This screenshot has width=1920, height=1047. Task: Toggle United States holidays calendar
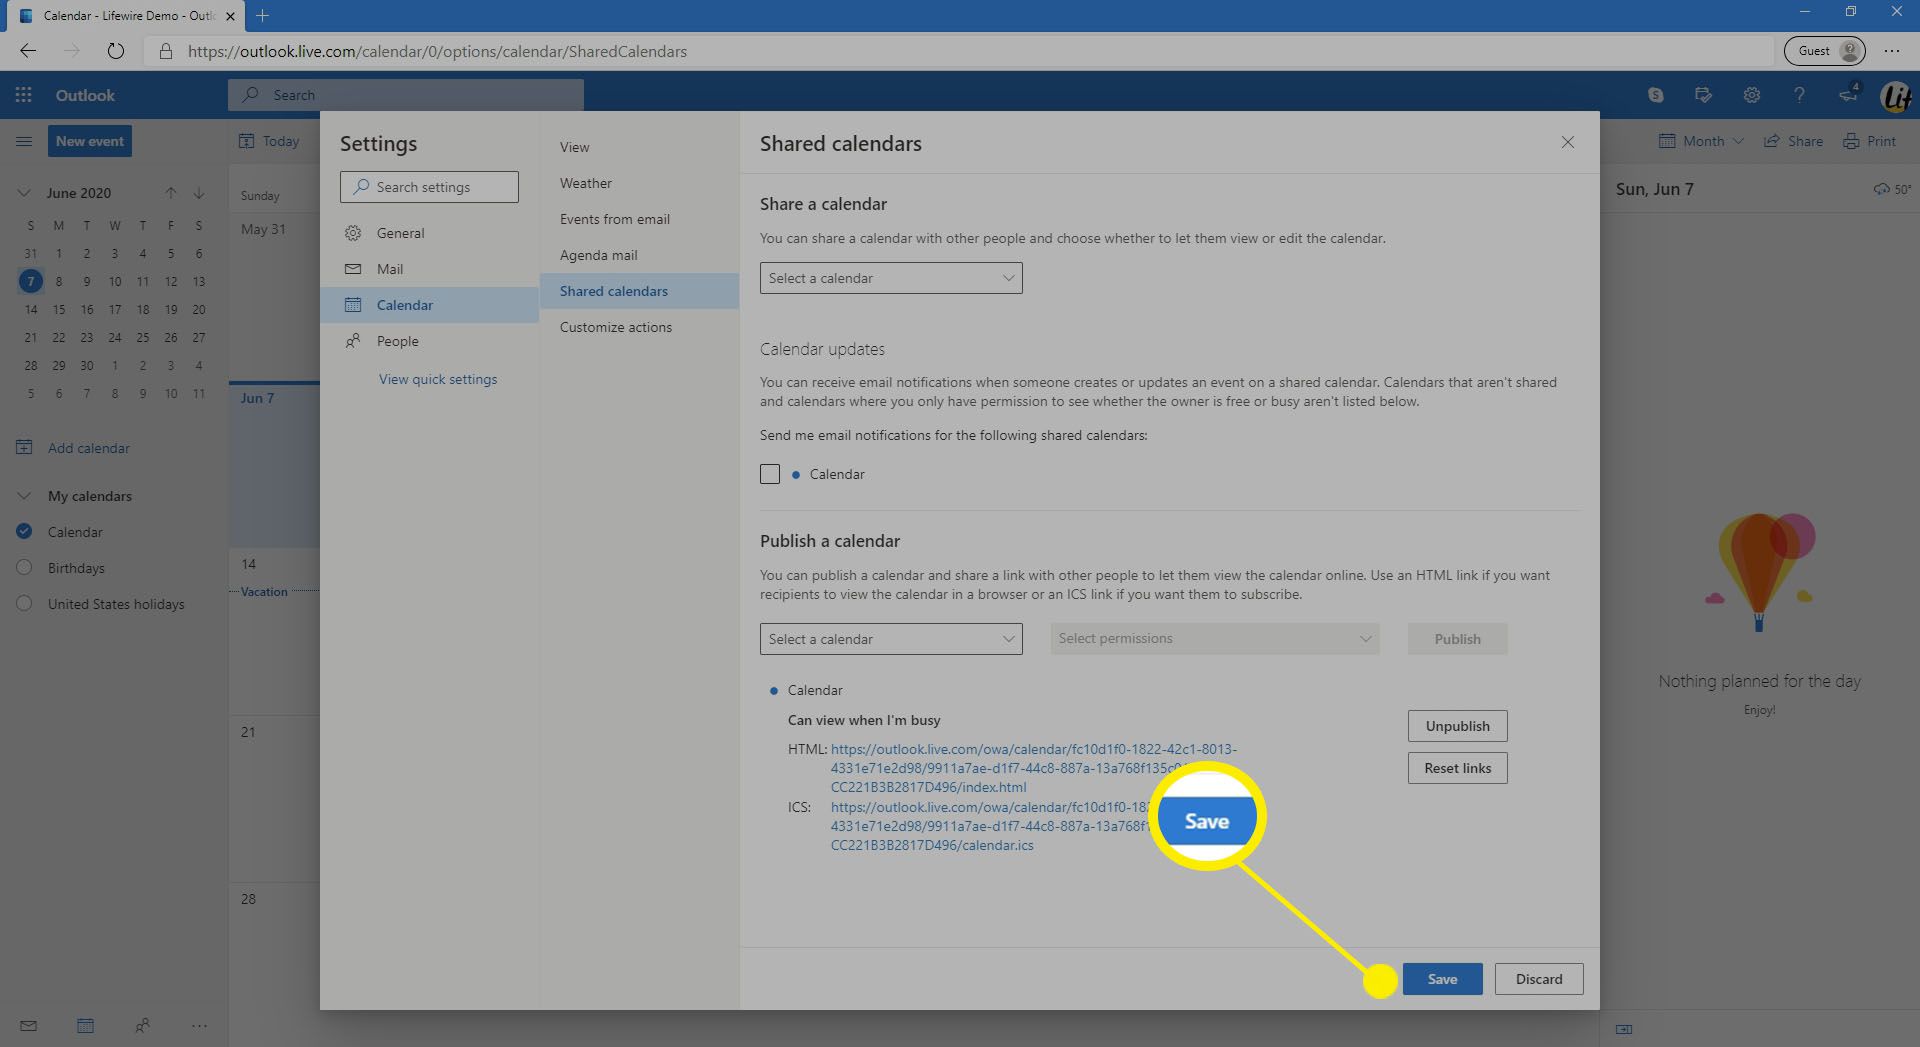click(x=25, y=604)
